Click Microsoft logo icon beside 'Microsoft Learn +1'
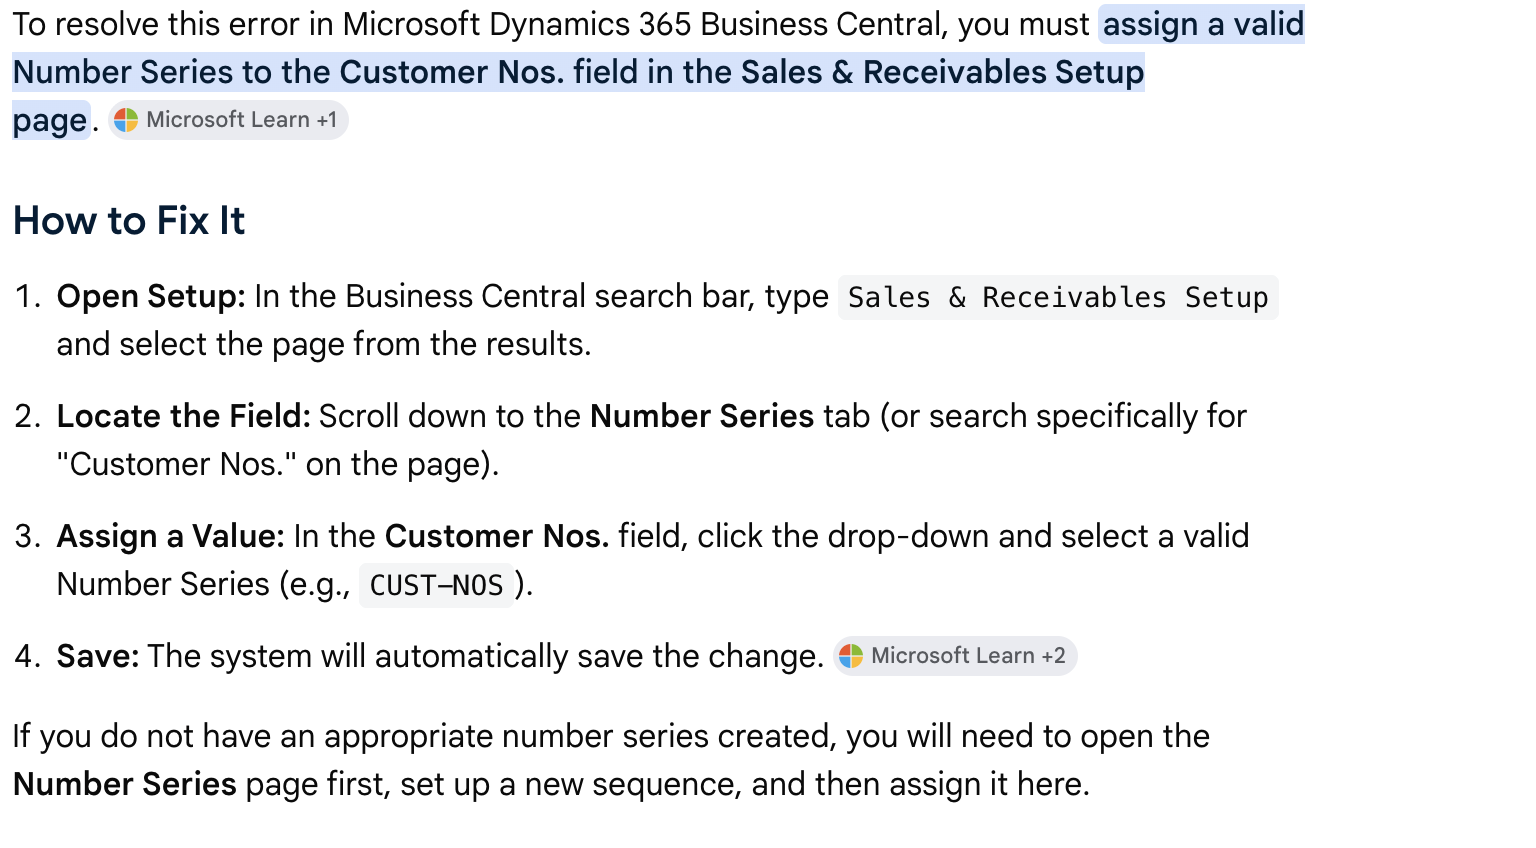 point(126,120)
